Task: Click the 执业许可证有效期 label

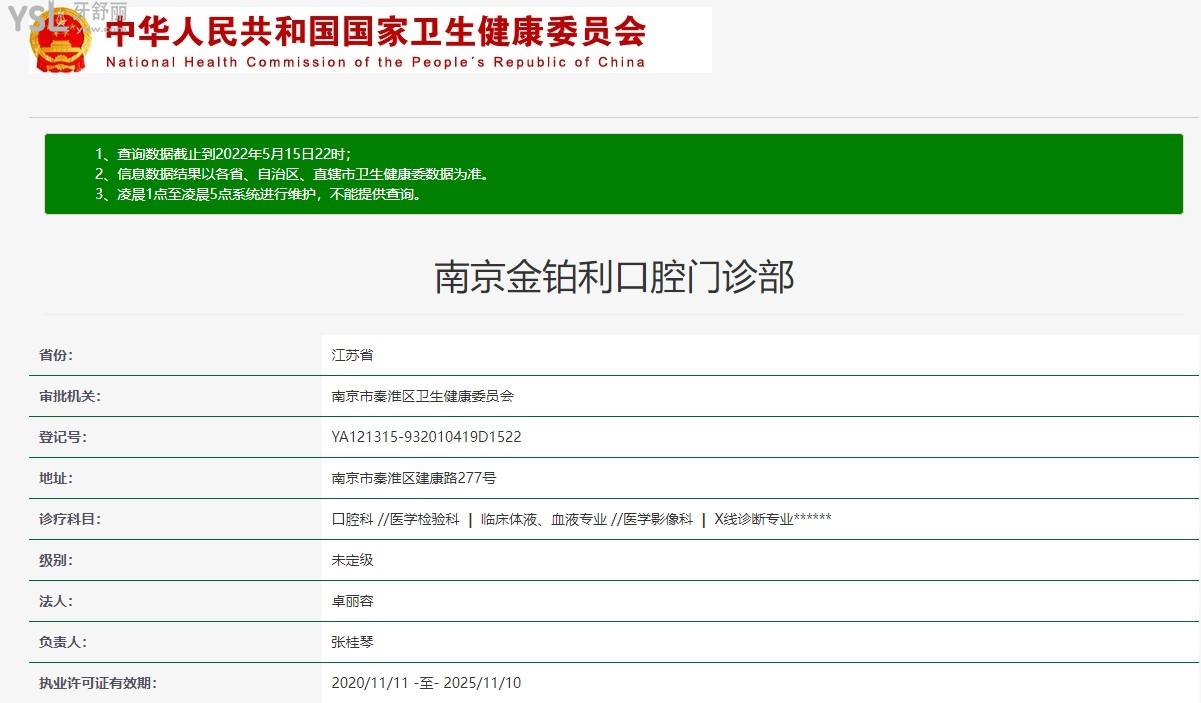Action: [x=98, y=683]
